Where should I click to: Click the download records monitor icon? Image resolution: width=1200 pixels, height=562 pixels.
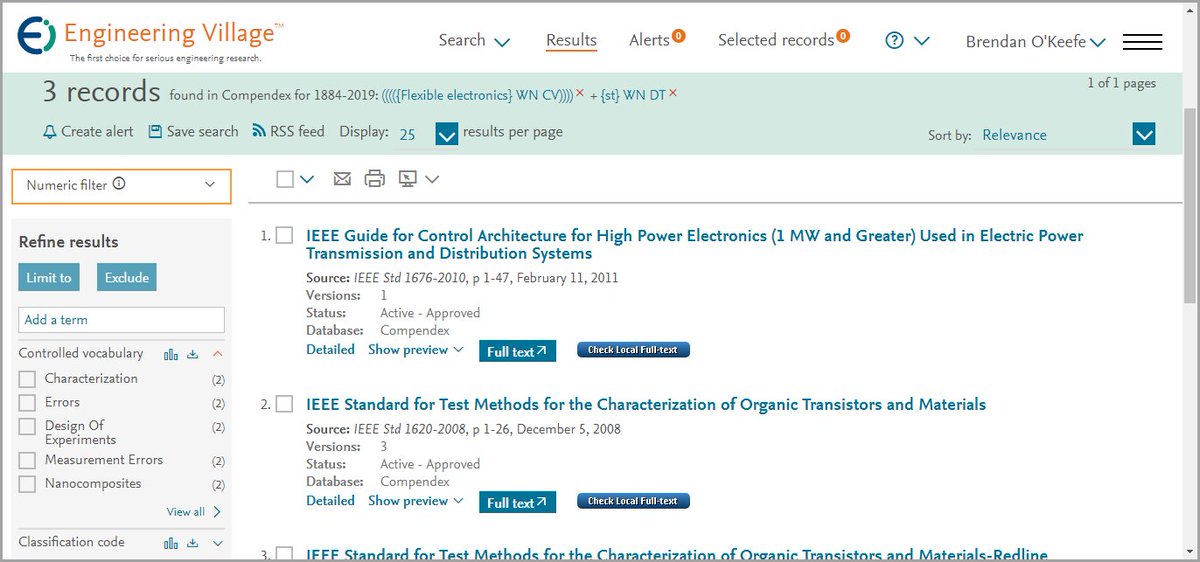407,179
